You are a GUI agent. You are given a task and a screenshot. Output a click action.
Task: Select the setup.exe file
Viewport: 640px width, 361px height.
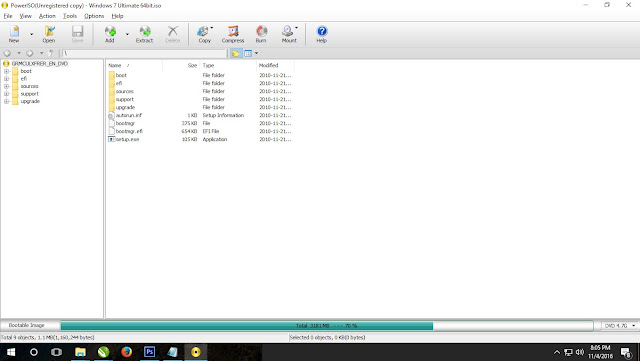[127, 139]
